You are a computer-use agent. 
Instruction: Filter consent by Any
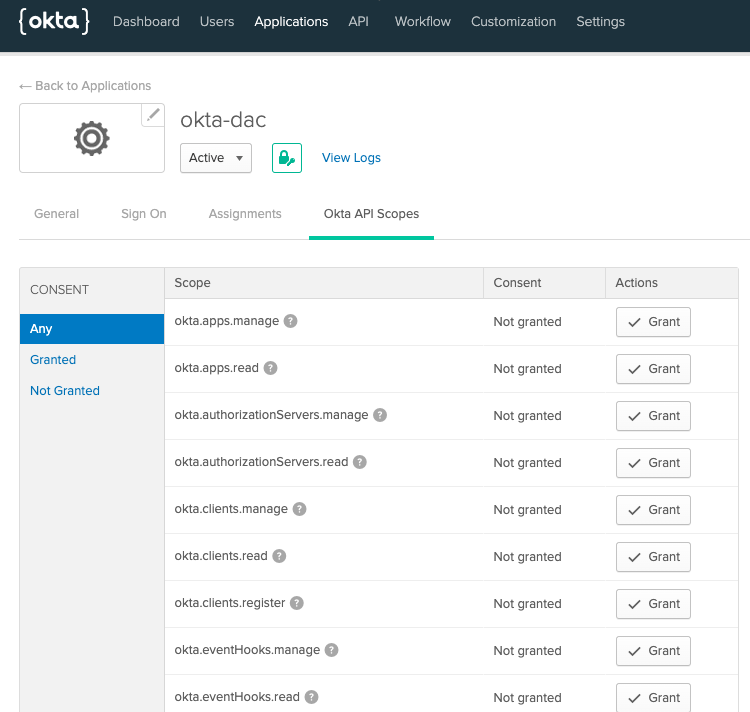92,329
